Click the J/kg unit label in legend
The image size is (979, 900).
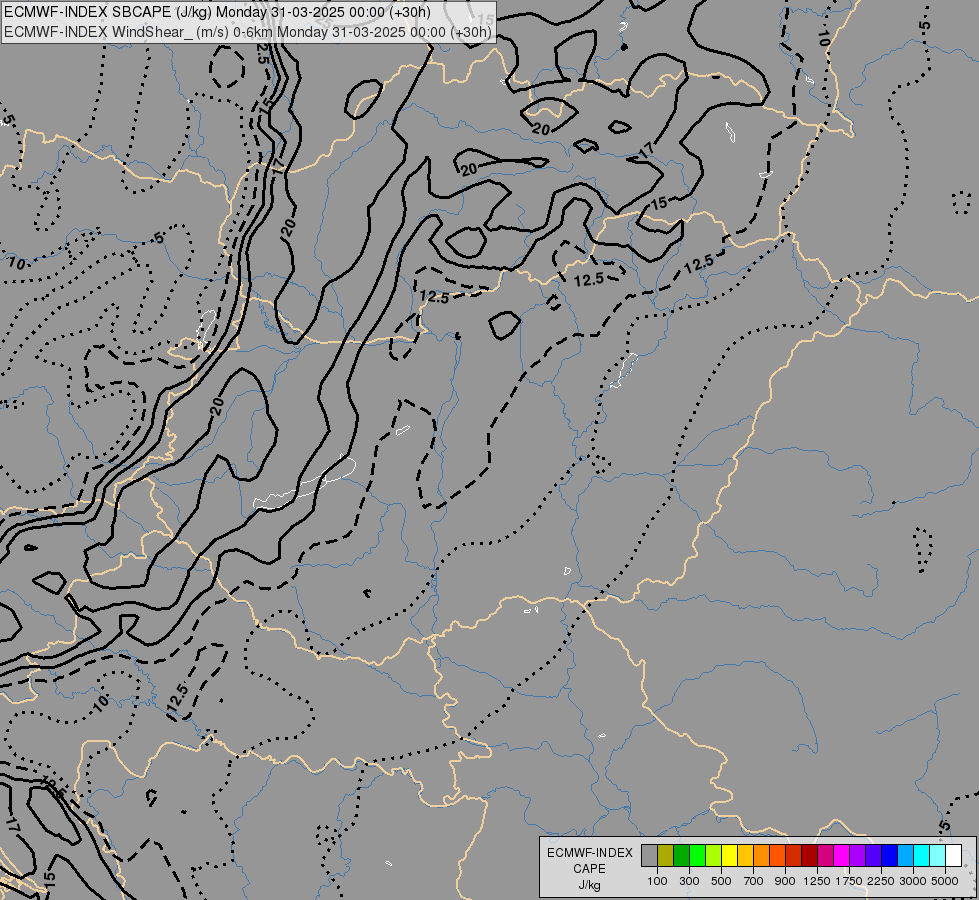589,885
